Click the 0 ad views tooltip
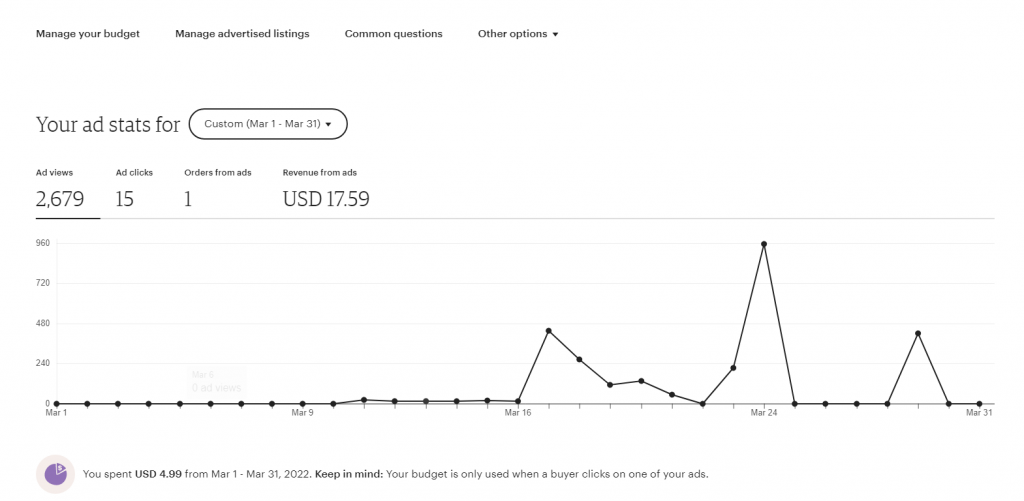This screenshot has width=1024, height=501. click(x=217, y=387)
